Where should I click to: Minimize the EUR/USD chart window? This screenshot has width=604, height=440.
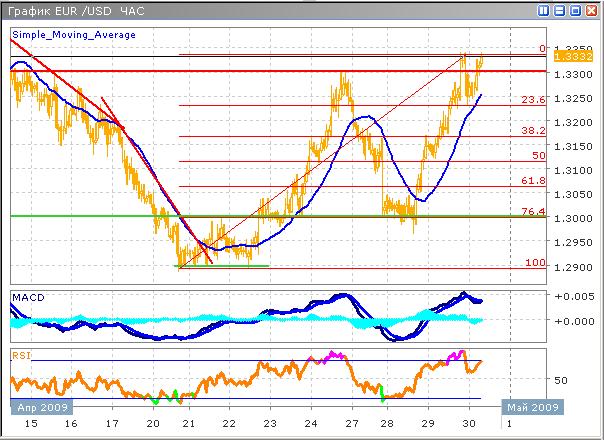point(558,11)
